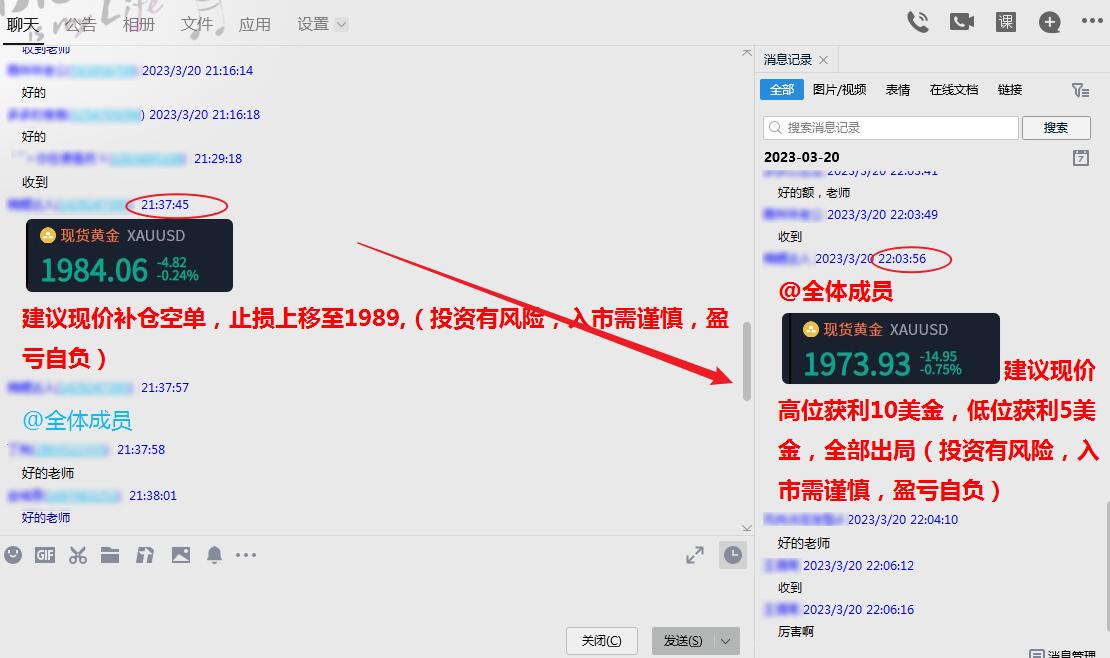This screenshot has width=1110, height=658.
Task: Expand the input box with arrows icon
Action: tap(694, 555)
